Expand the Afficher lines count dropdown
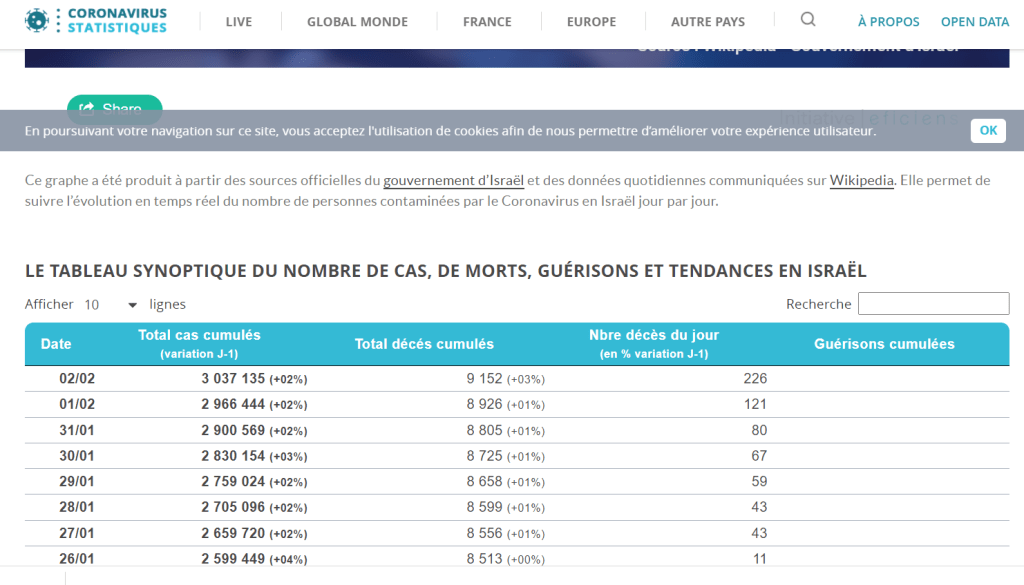Viewport: 1024px width, 585px height. [110, 305]
